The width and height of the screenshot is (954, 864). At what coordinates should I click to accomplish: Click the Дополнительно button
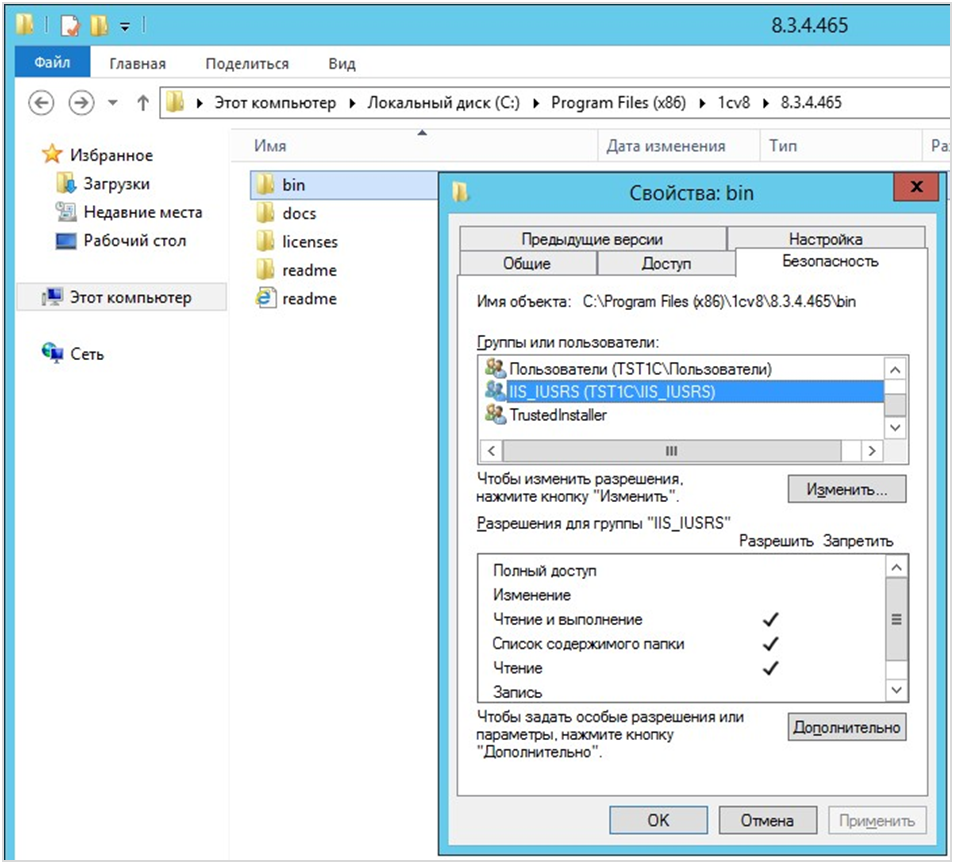(846, 727)
